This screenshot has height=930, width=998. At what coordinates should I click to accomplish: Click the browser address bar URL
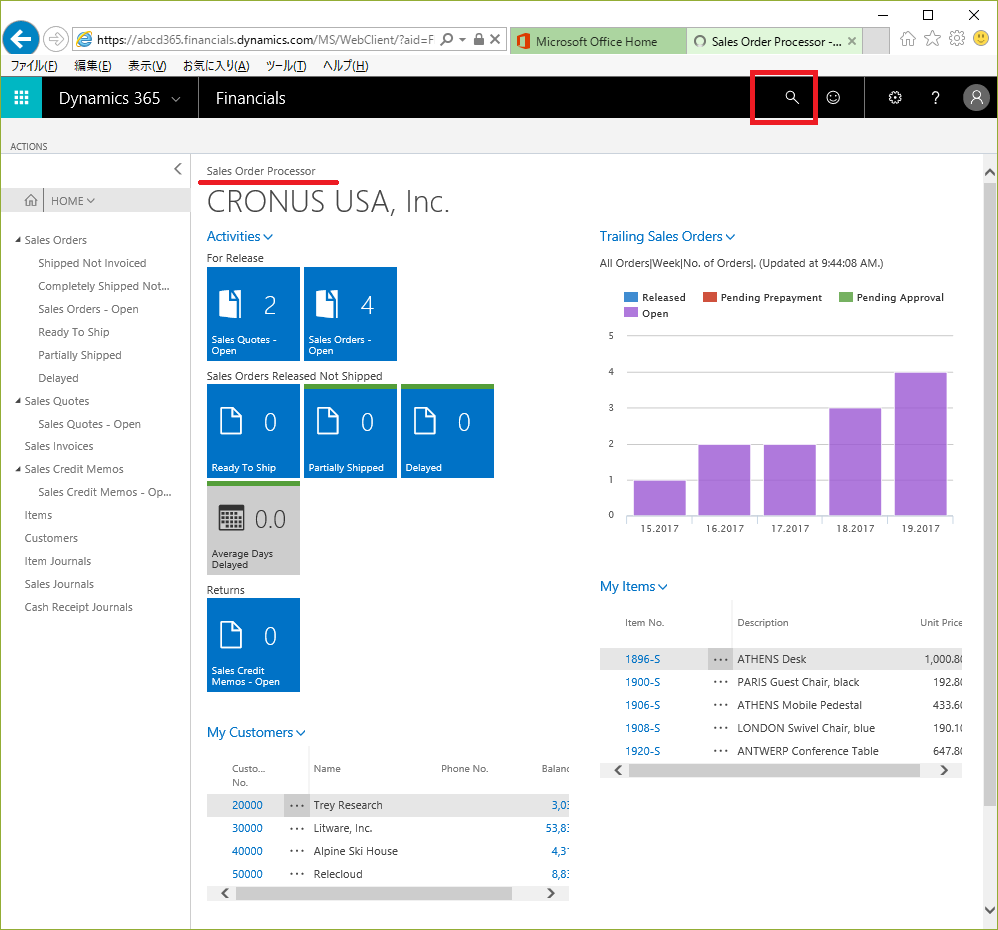[265, 39]
